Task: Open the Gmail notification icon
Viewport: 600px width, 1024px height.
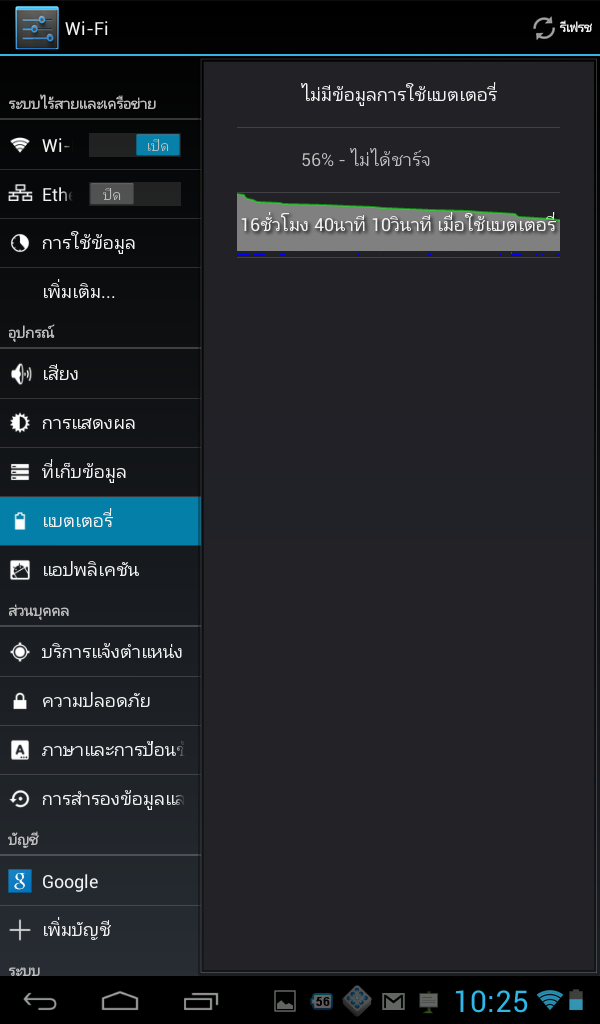Action: 393,1000
